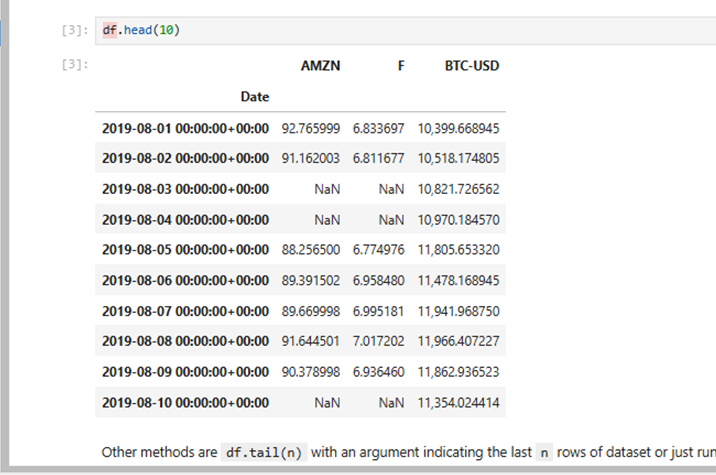Click F value 6.833697
The height and width of the screenshot is (475, 716).
(379, 128)
